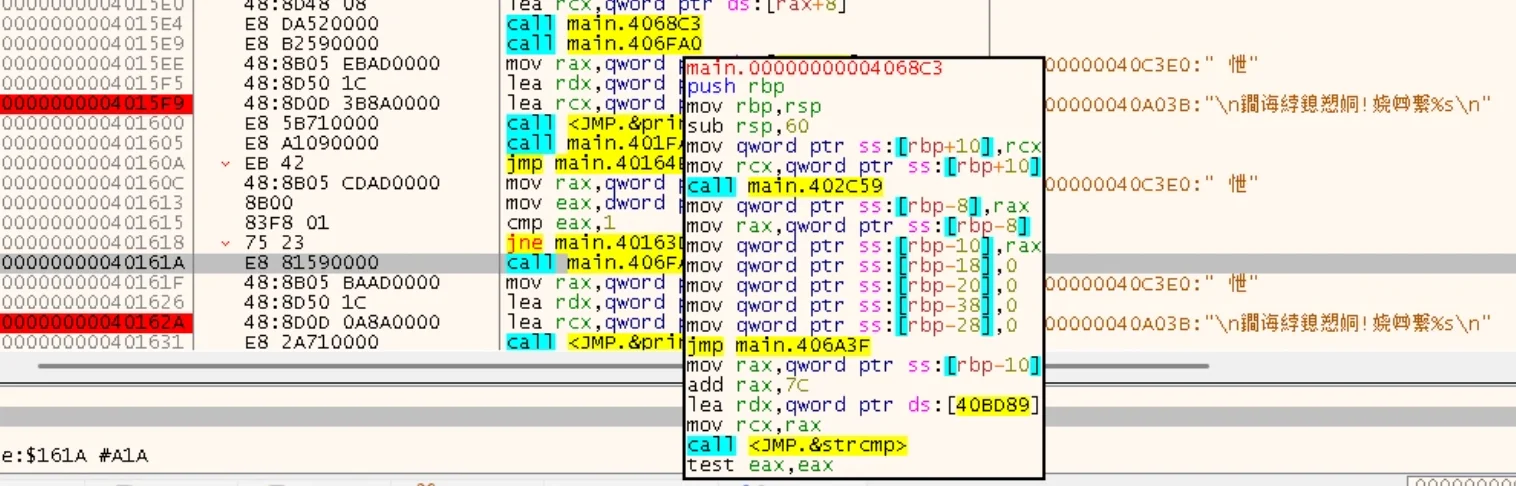This screenshot has width=1516, height=486.
Task: Click opcode bytes 48:8B05 EBAD0000
Action: 342,64
